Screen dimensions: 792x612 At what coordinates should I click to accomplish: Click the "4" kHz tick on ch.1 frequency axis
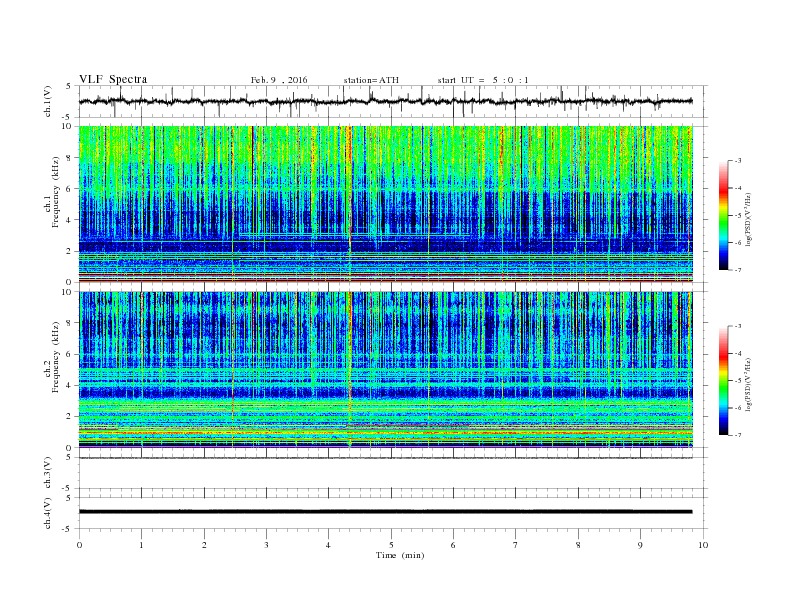coord(69,220)
